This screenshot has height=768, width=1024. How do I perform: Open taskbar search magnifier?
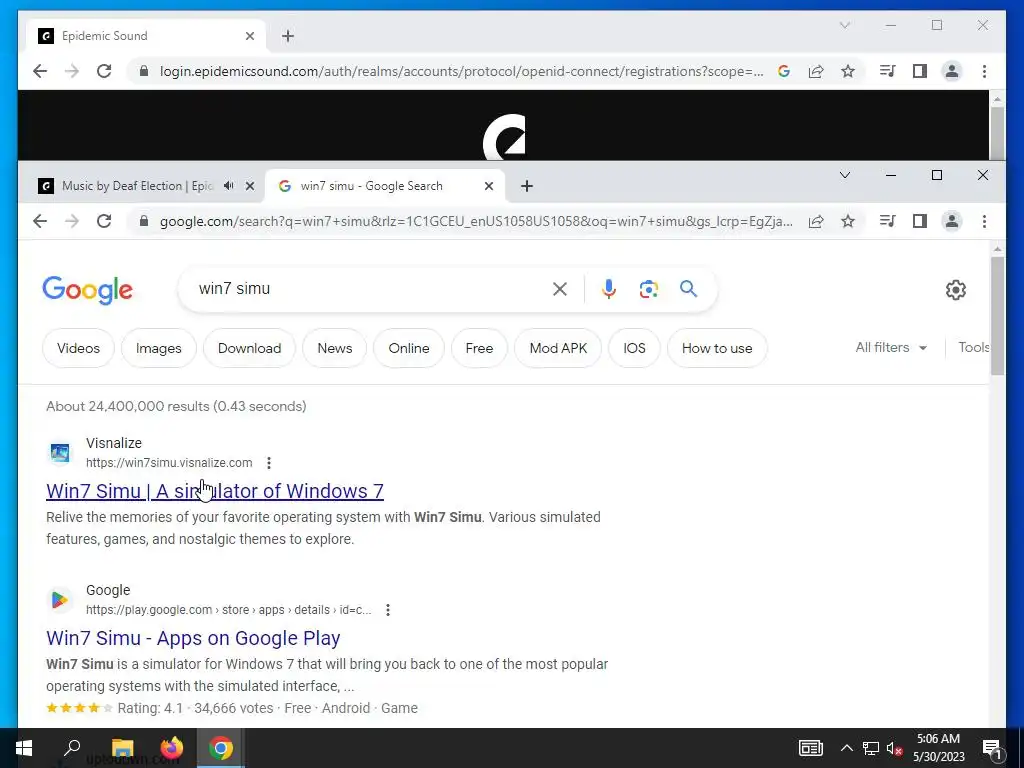tap(72, 748)
